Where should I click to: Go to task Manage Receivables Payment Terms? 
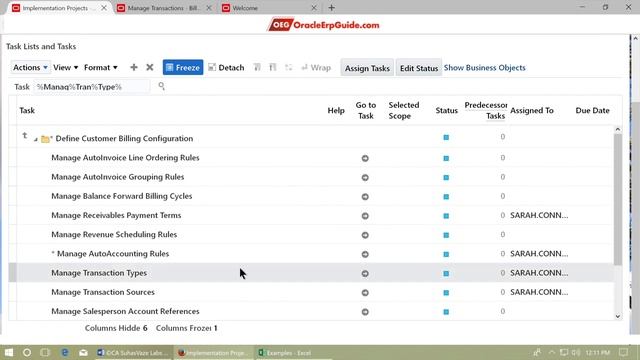point(365,216)
